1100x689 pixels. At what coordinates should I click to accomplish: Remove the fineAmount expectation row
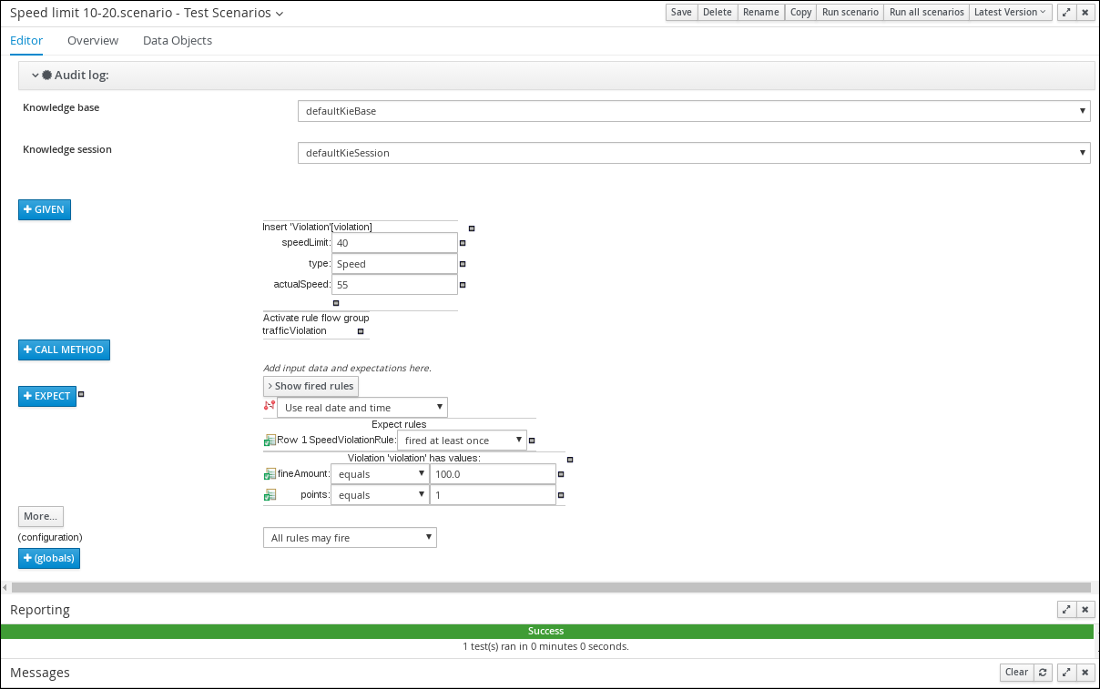[x=561, y=474]
